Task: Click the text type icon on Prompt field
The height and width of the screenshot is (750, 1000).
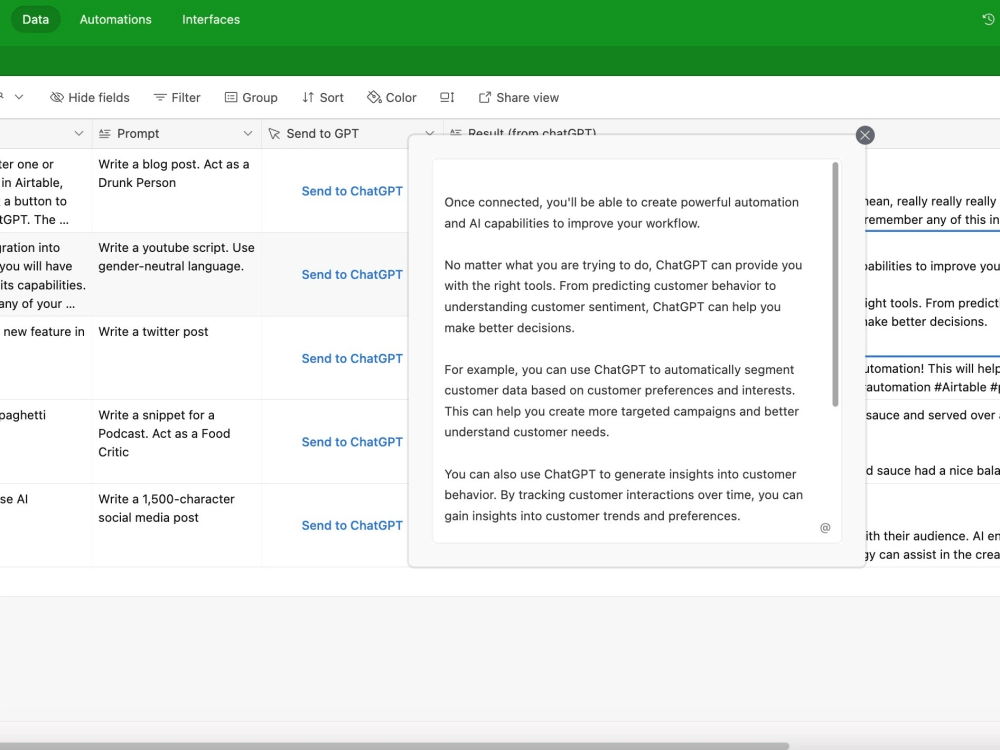Action: (103, 133)
